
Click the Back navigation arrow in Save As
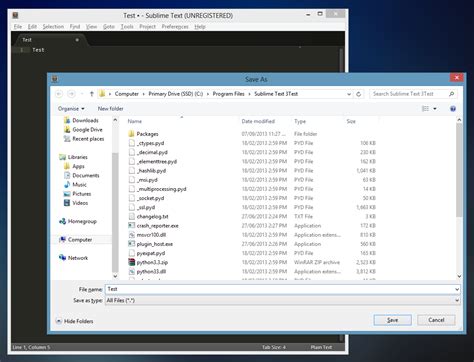(59, 94)
